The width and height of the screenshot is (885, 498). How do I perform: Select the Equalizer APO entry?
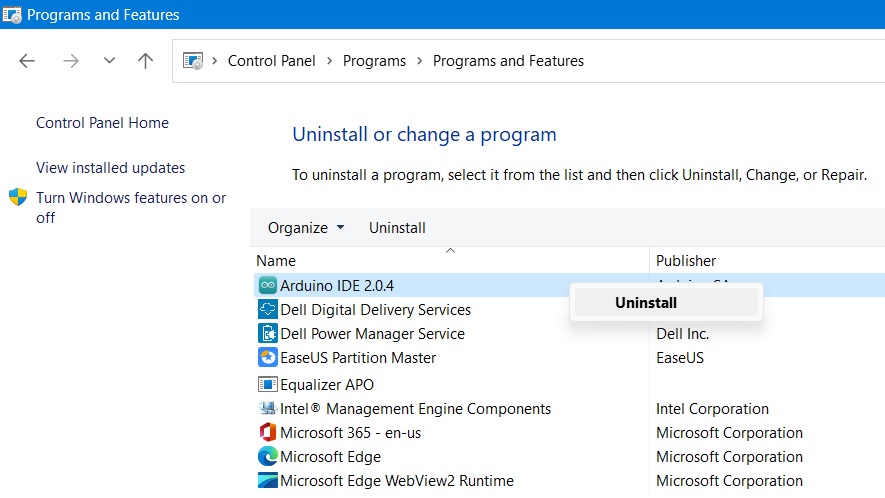327,385
